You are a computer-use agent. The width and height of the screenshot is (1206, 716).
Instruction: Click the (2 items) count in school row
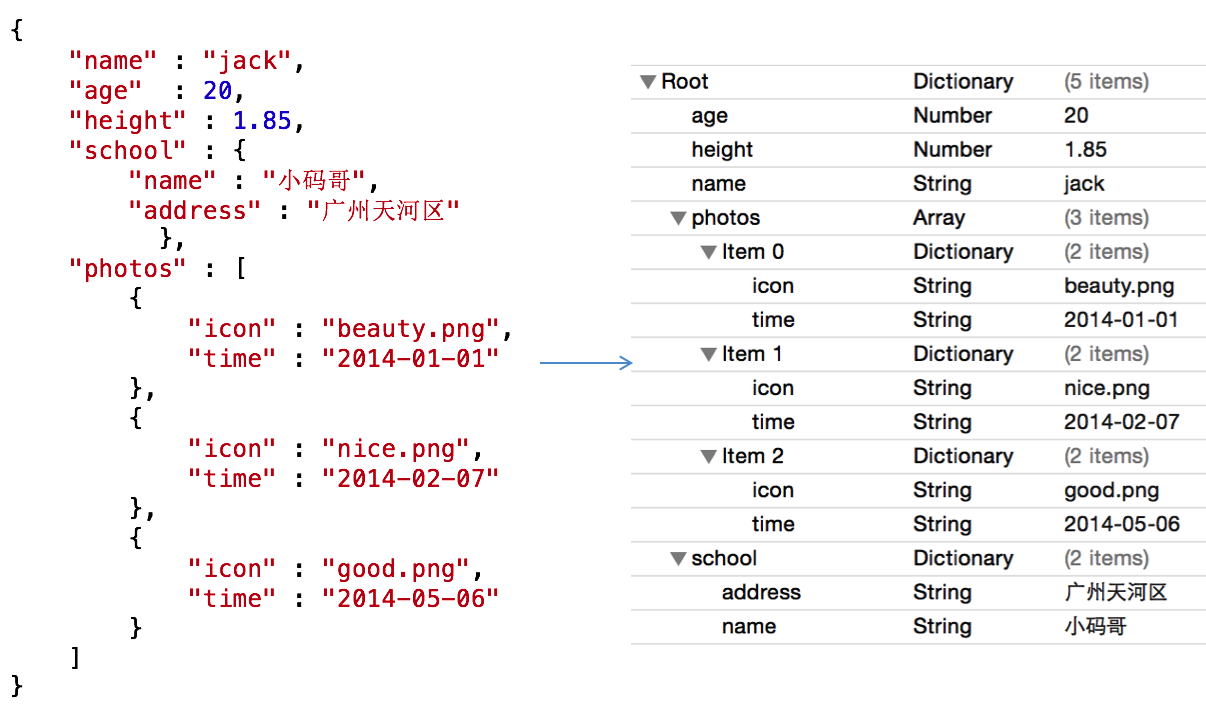click(1106, 558)
